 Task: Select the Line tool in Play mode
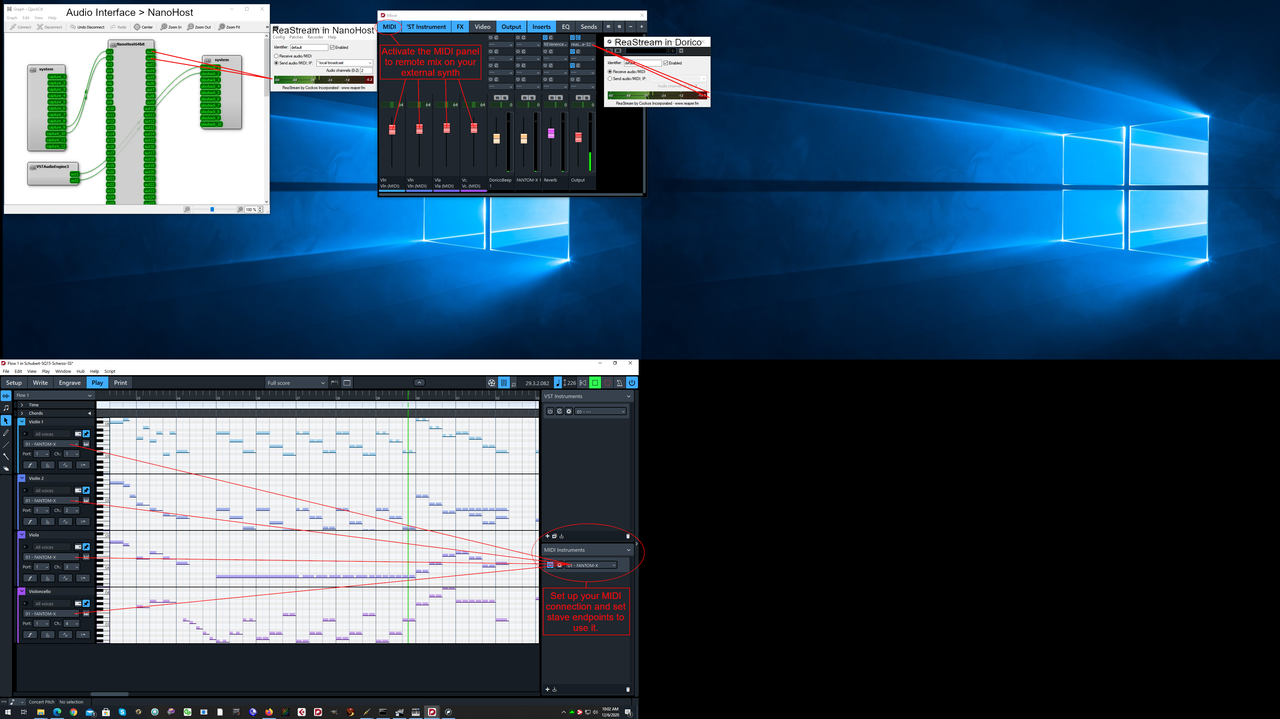[x=6, y=445]
